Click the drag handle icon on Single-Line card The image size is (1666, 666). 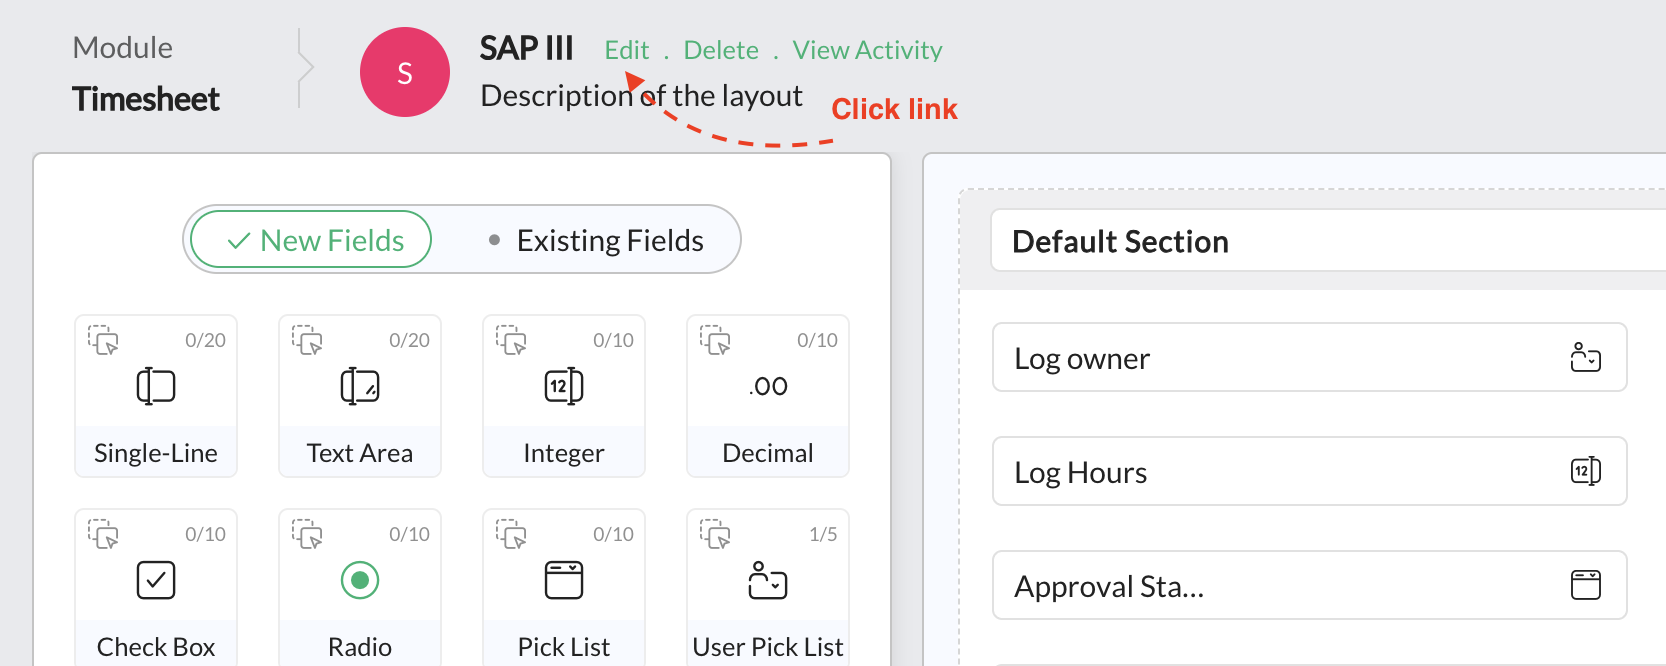pyautogui.click(x=103, y=340)
